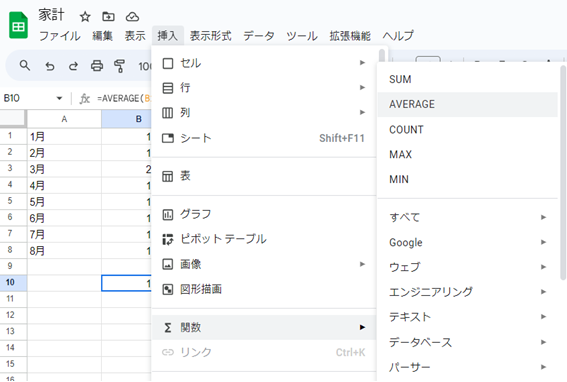Click the select-all corner box
Screen dimensions: 567x382
pyautogui.click(x=13, y=119)
